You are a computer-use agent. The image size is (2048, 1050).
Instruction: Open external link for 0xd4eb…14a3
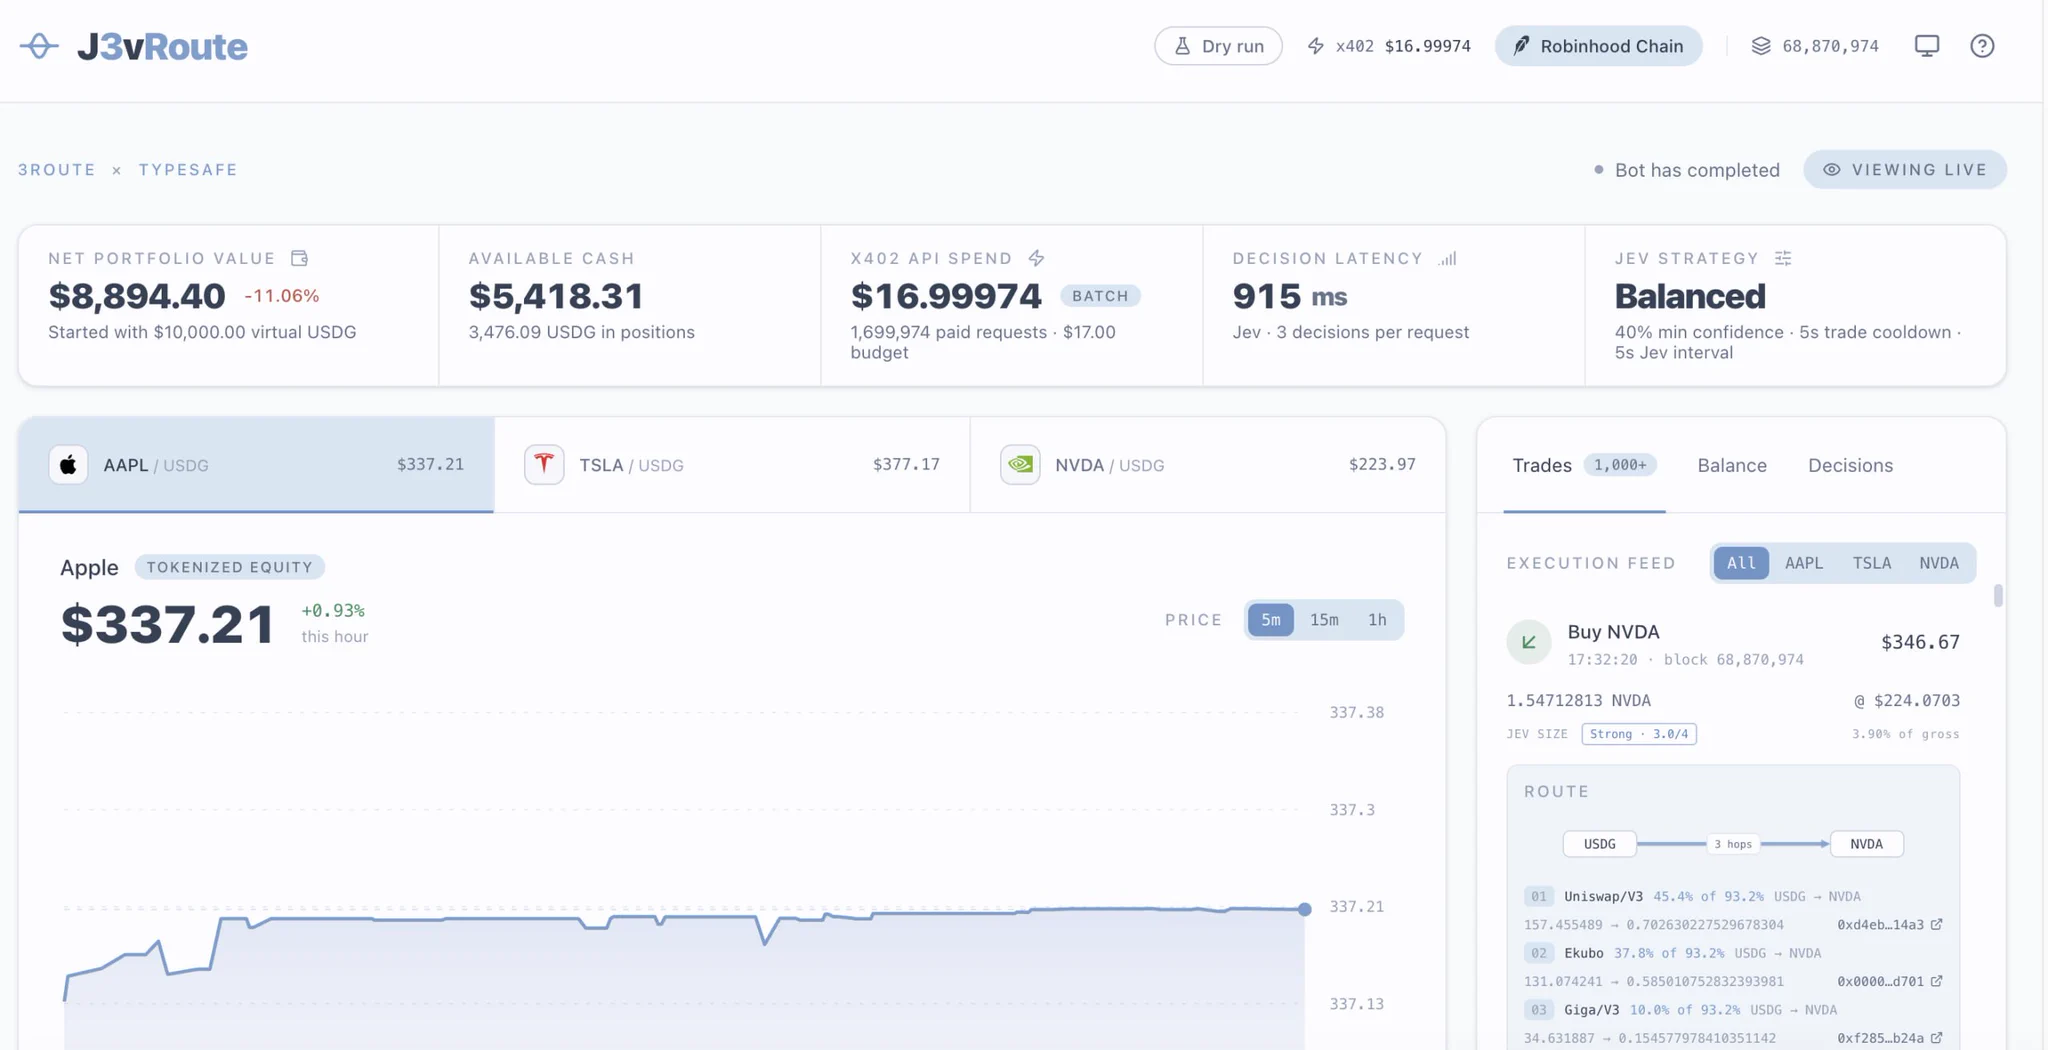click(x=1937, y=924)
